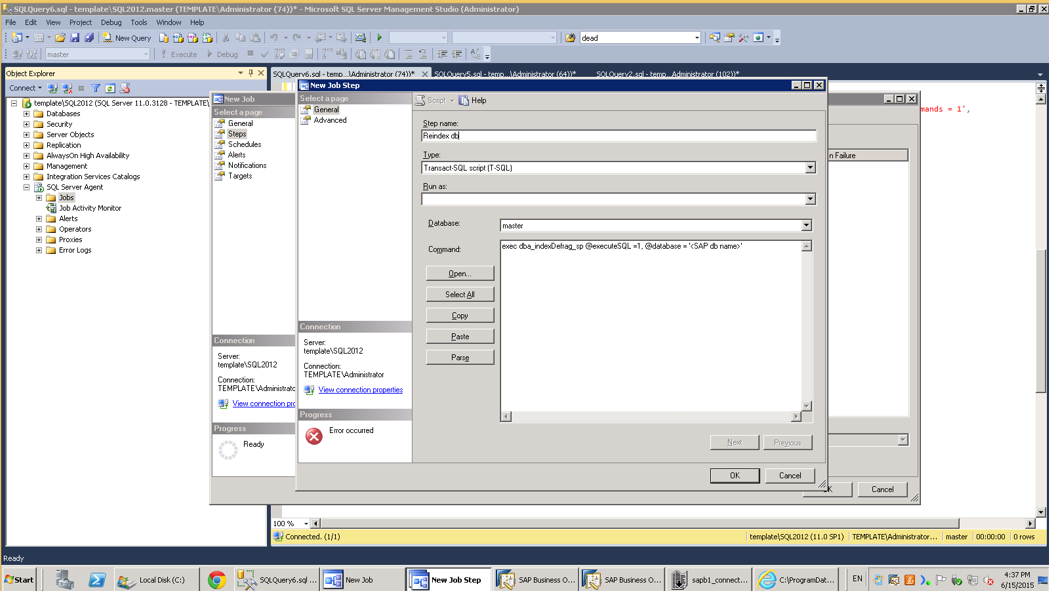Click the Select All button
This screenshot has width=1049, height=591.
pos(460,294)
